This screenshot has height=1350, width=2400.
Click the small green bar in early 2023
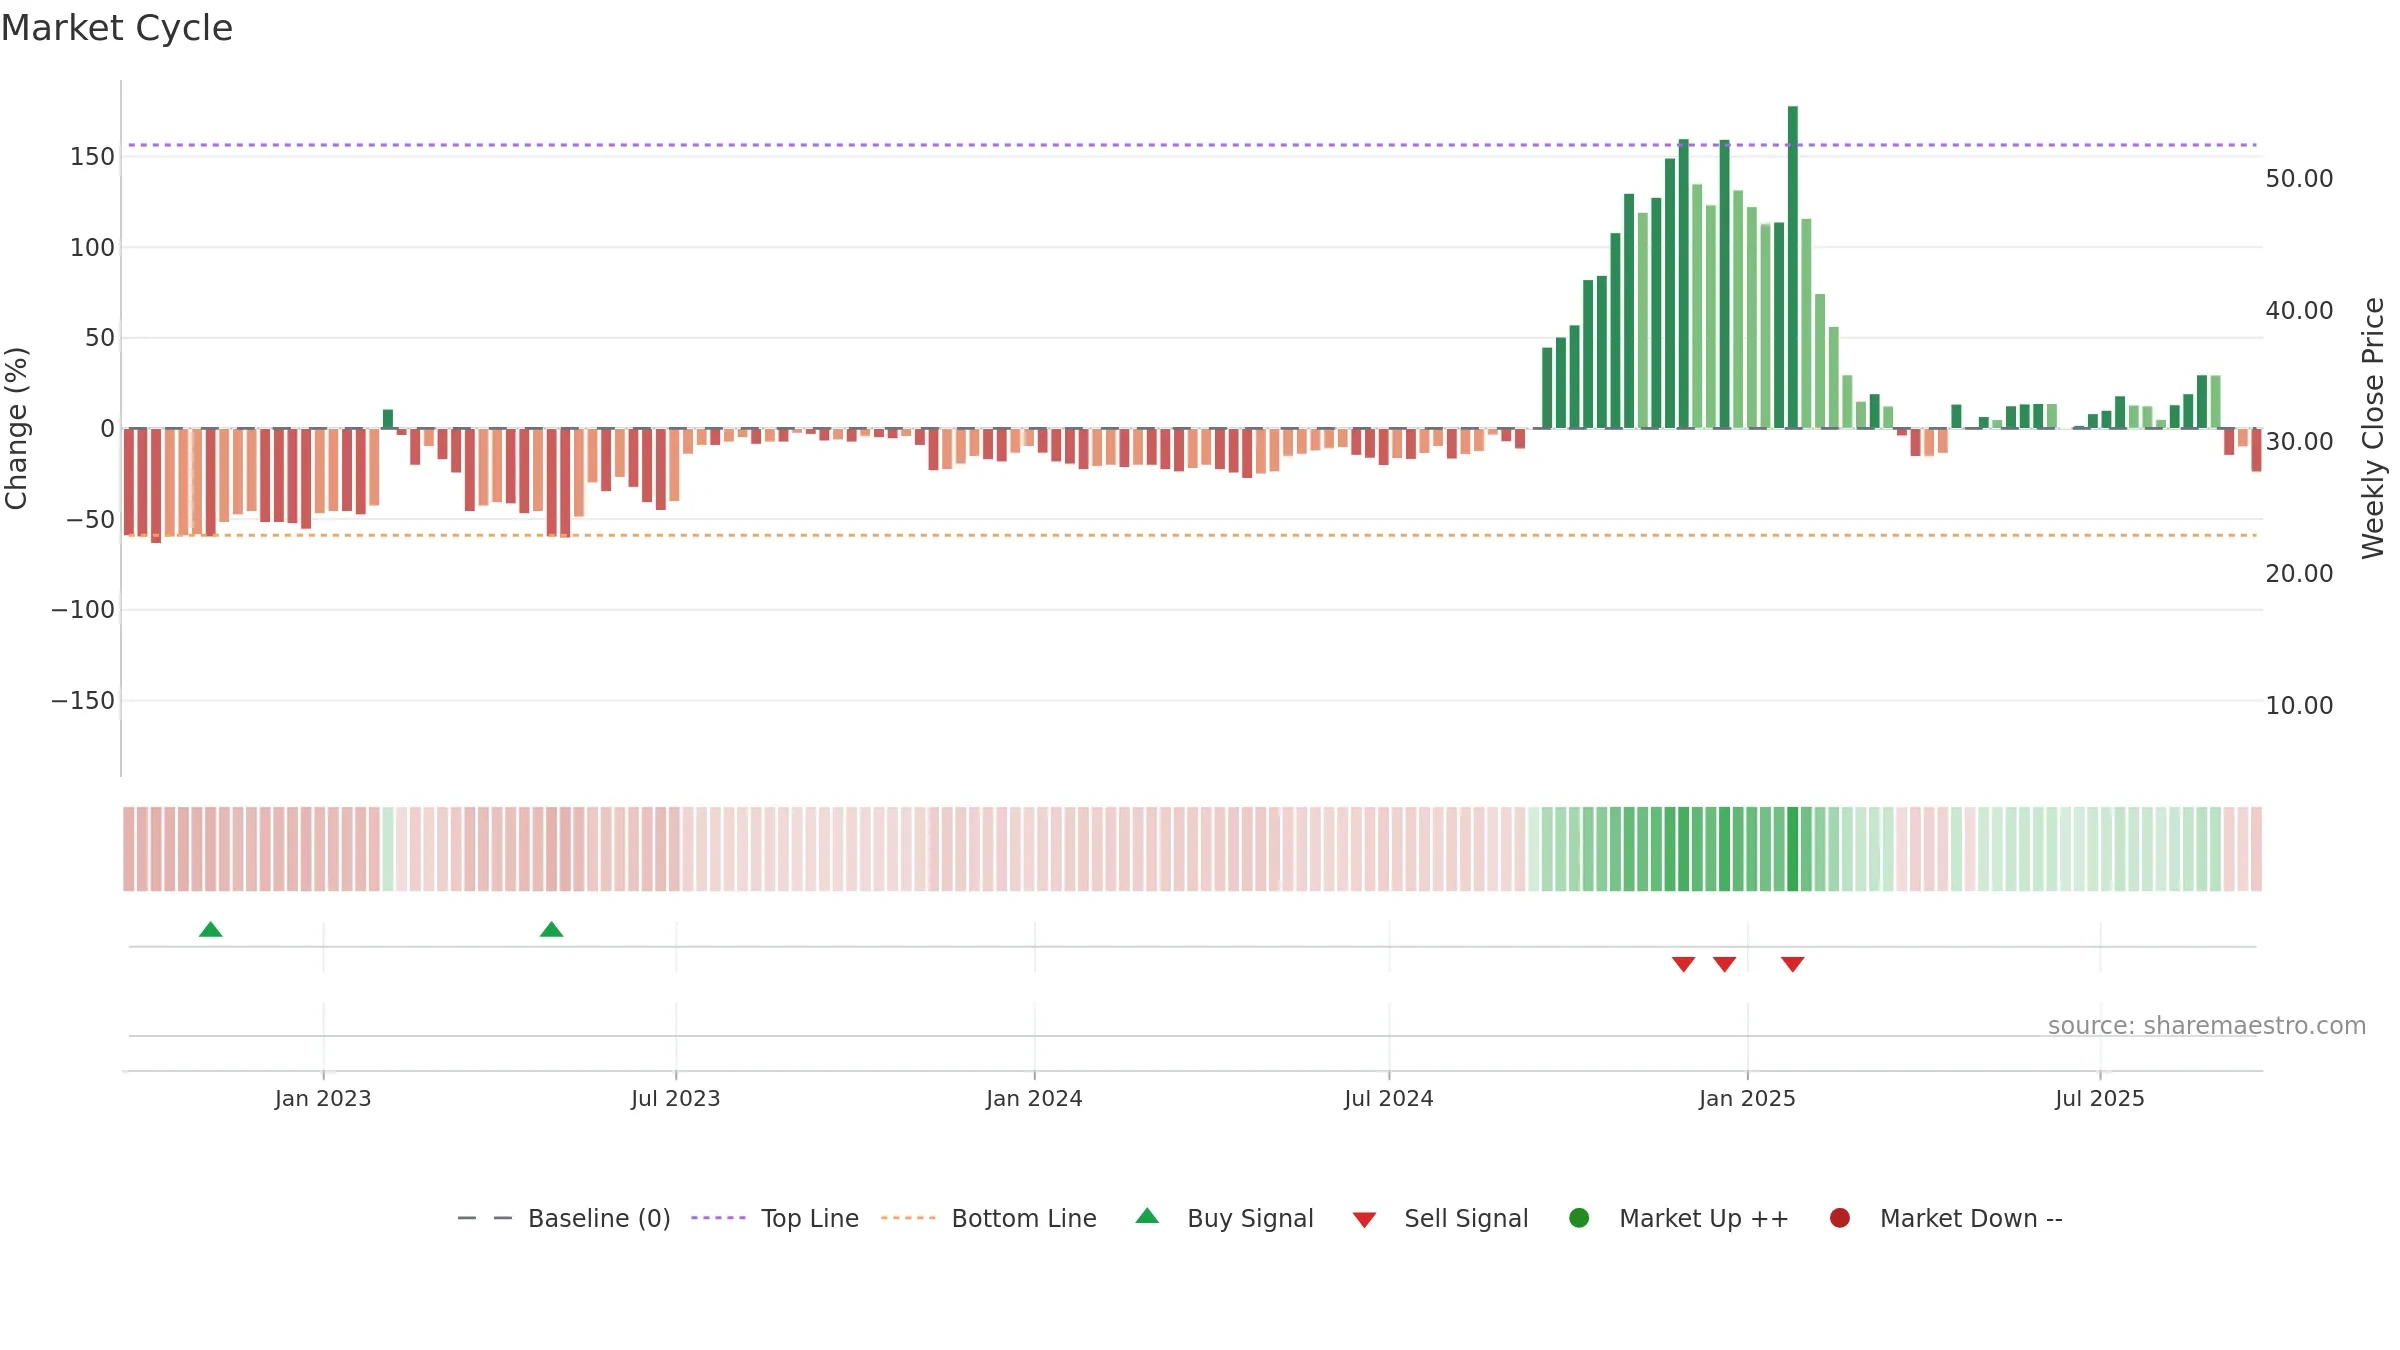pos(388,419)
